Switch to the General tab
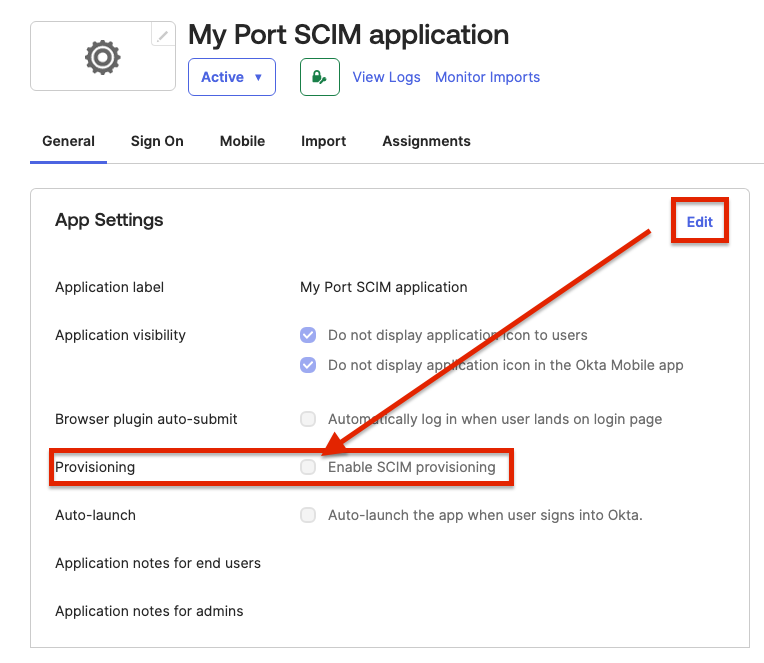This screenshot has width=764, height=663. [x=68, y=141]
